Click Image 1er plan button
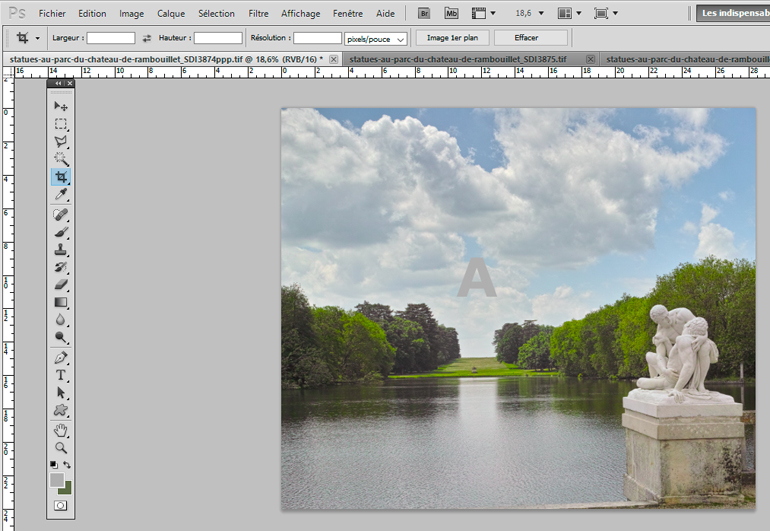 [x=452, y=38]
